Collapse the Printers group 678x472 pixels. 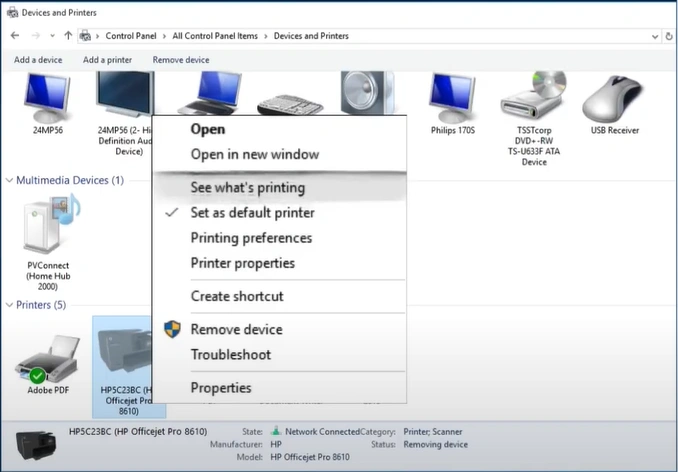[10, 305]
